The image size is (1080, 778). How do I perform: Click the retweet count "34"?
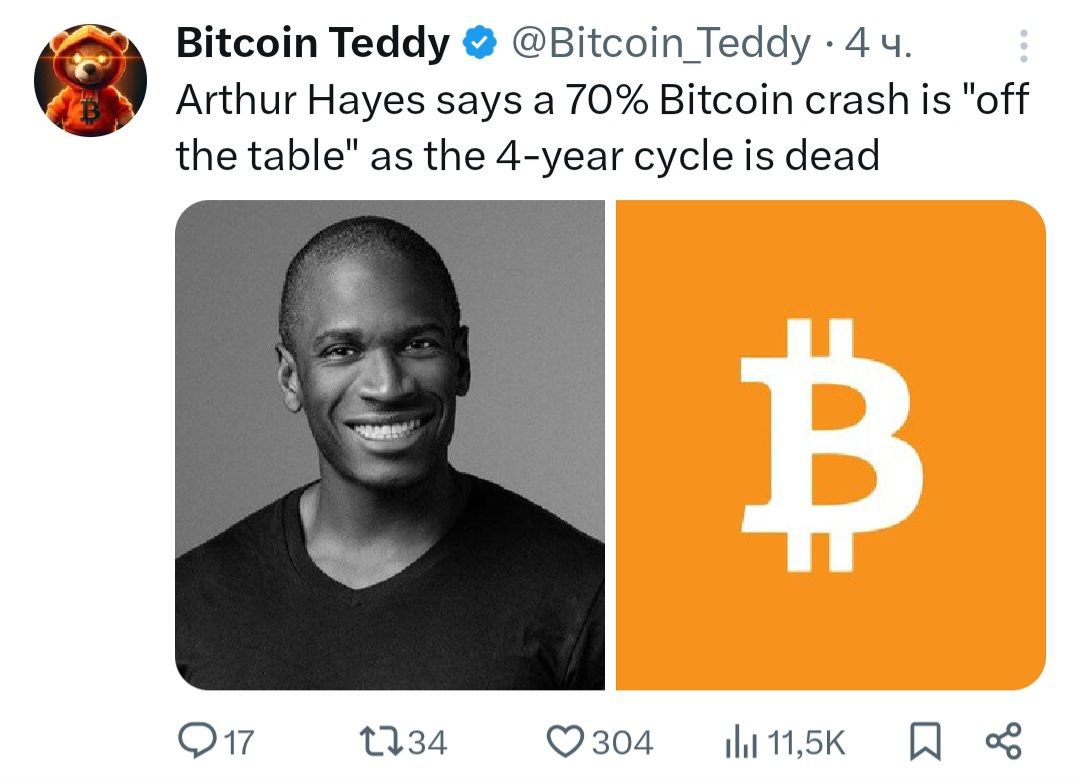(x=428, y=743)
